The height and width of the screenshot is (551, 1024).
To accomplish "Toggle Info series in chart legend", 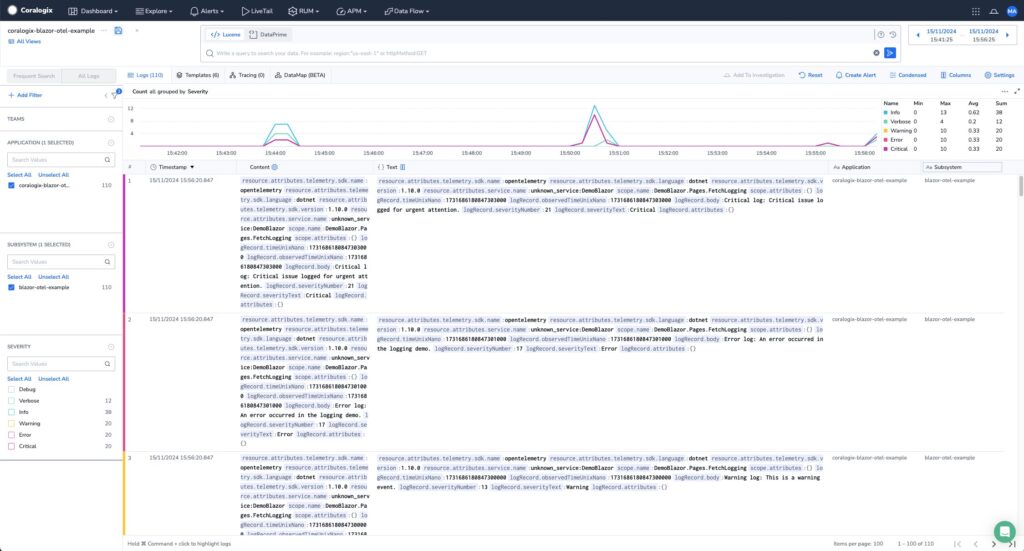I will click(x=891, y=112).
